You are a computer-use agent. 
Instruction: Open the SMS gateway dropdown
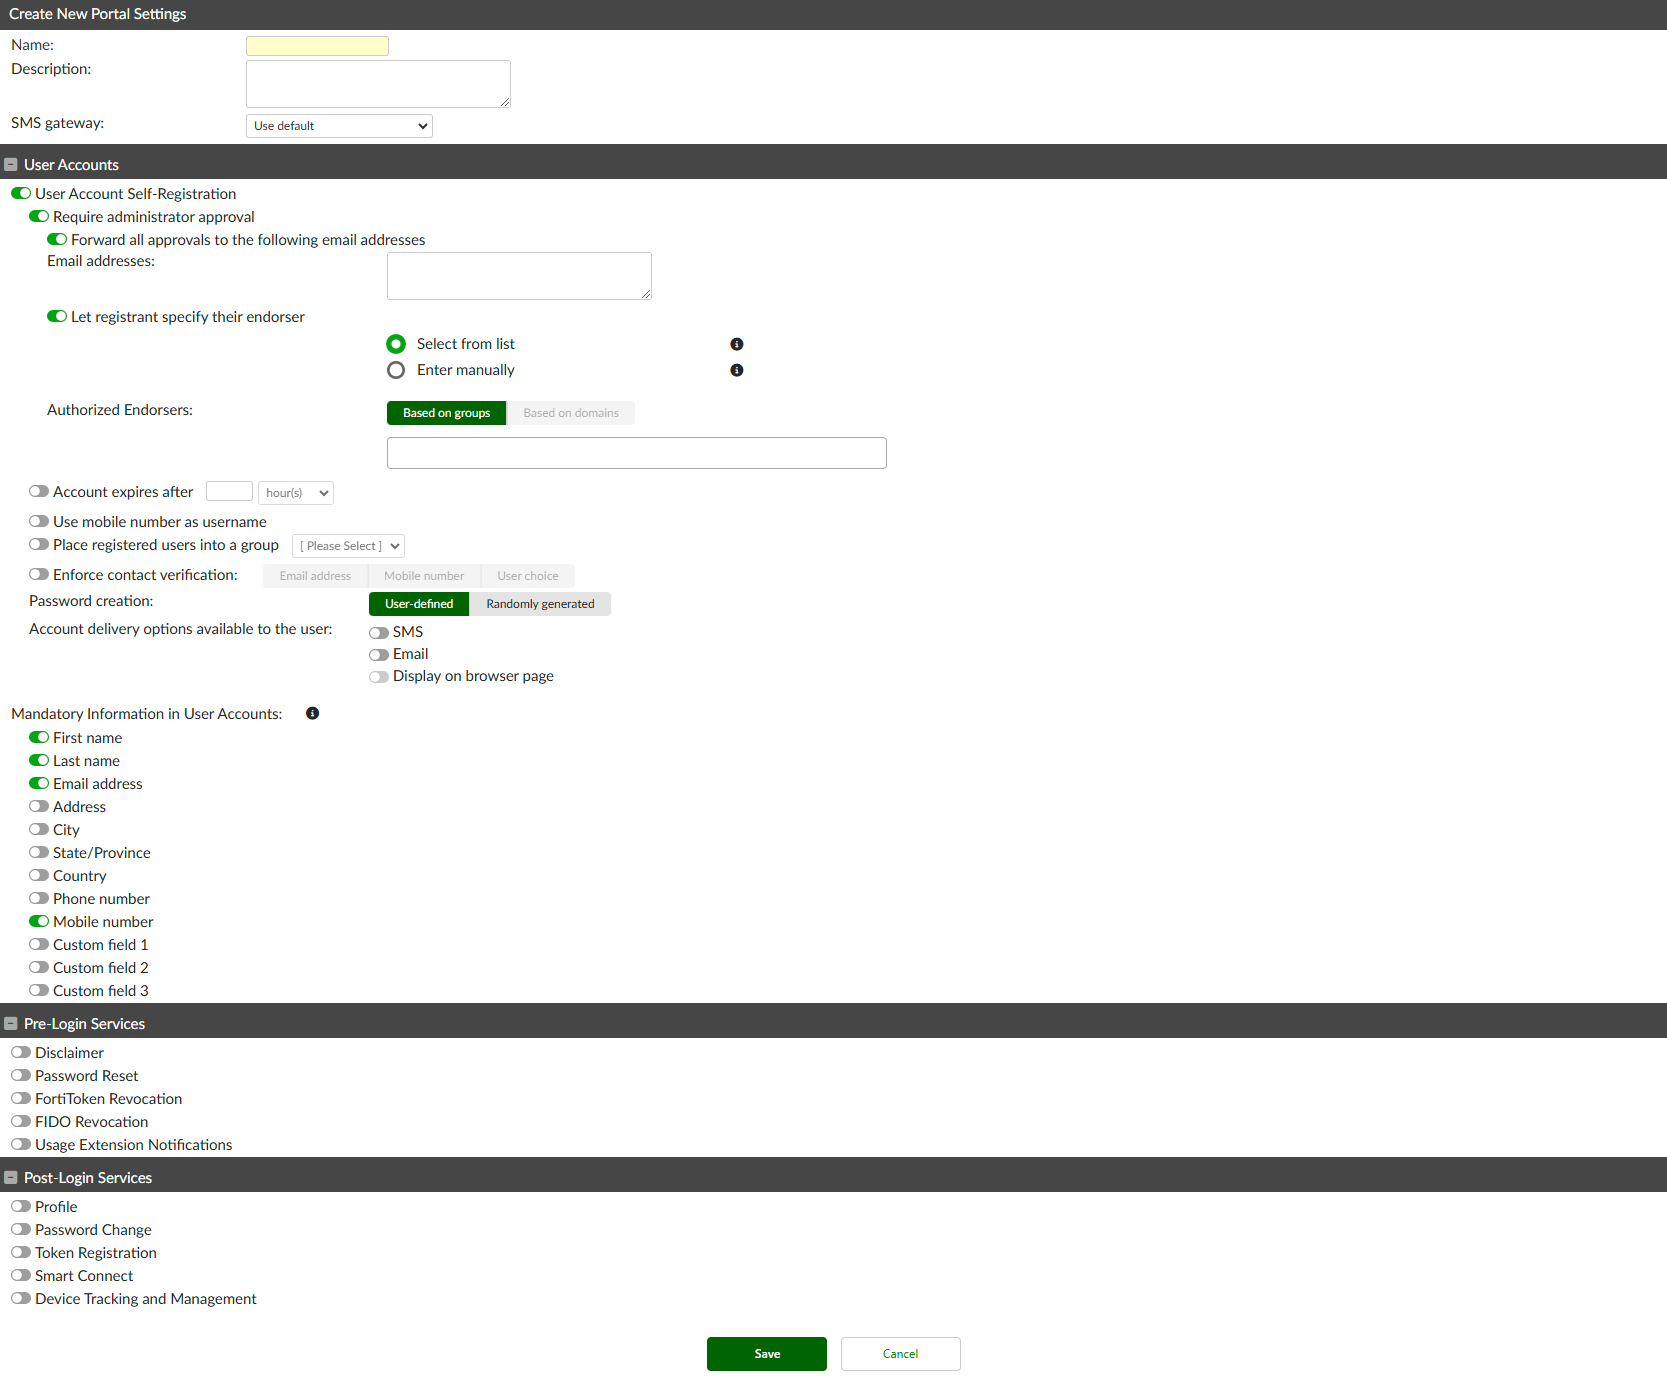tap(339, 126)
